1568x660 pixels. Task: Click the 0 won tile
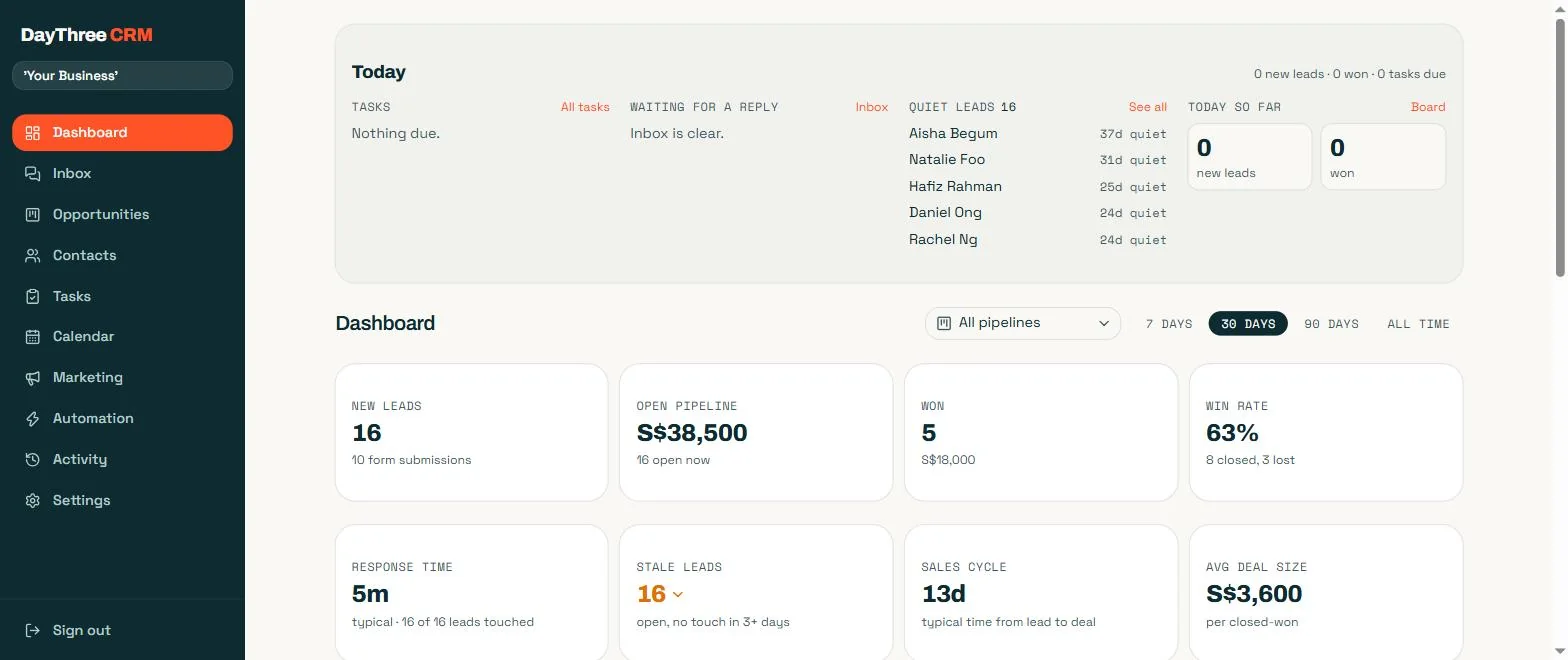[x=1383, y=156]
